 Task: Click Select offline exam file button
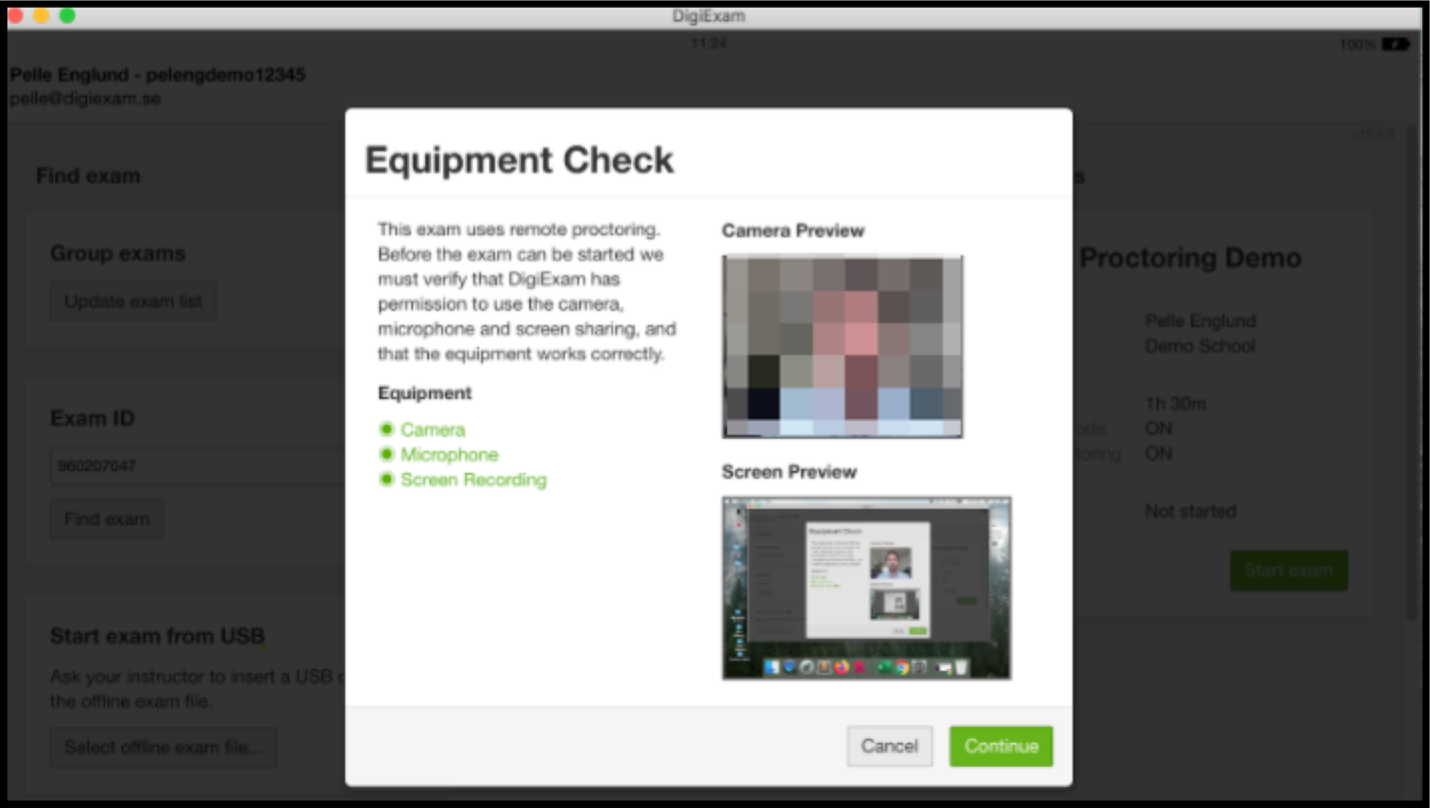[164, 747]
